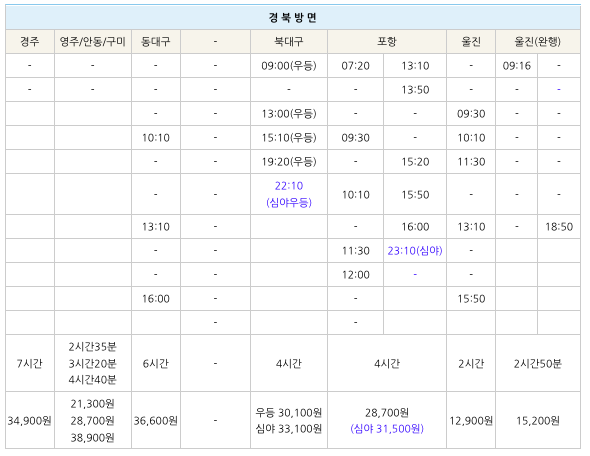Select the 영주/안동/구미 column header
The height and width of the screenshot is (456, 590).
tap(93, 41)
